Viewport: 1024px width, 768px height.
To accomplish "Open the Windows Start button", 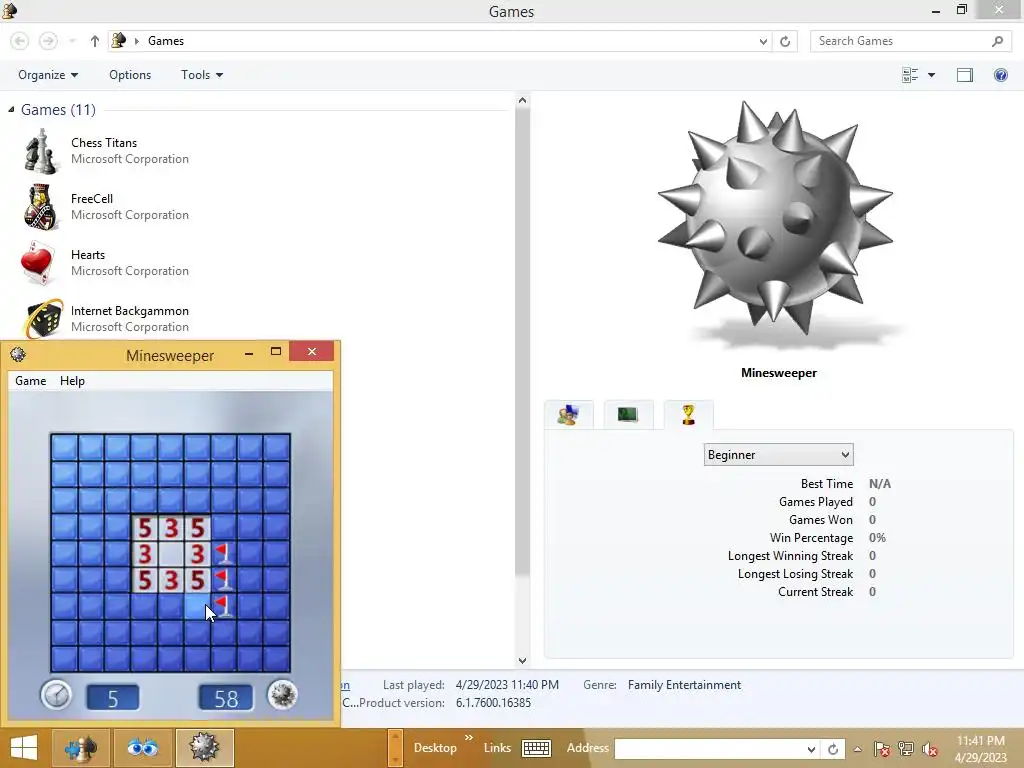I will click(x=24, y=748).
